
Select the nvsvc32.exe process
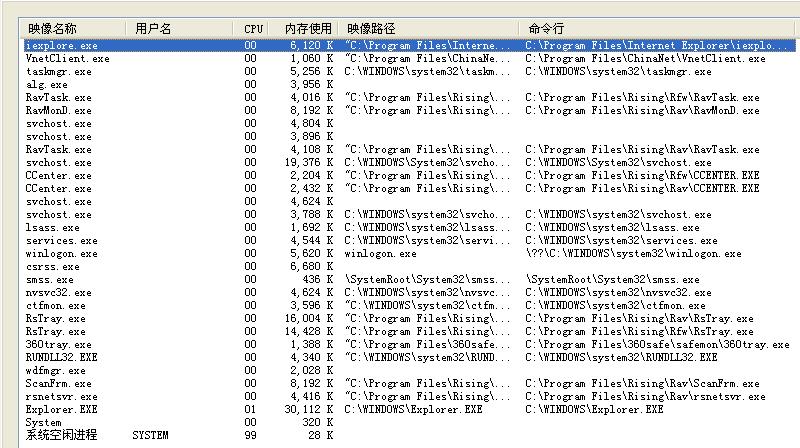(x=59, y=293)
